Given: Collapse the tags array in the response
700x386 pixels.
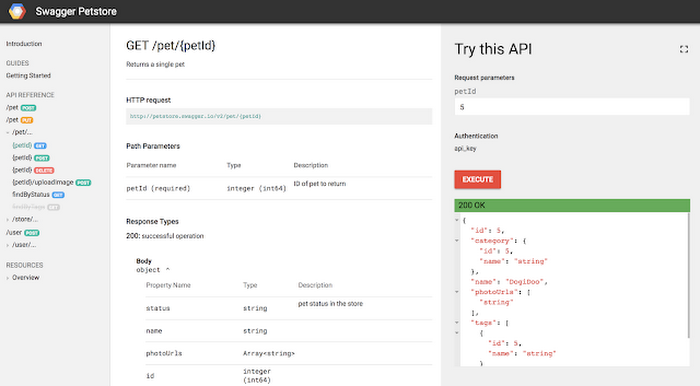Looking at the screenshot, I should [457, 322].
